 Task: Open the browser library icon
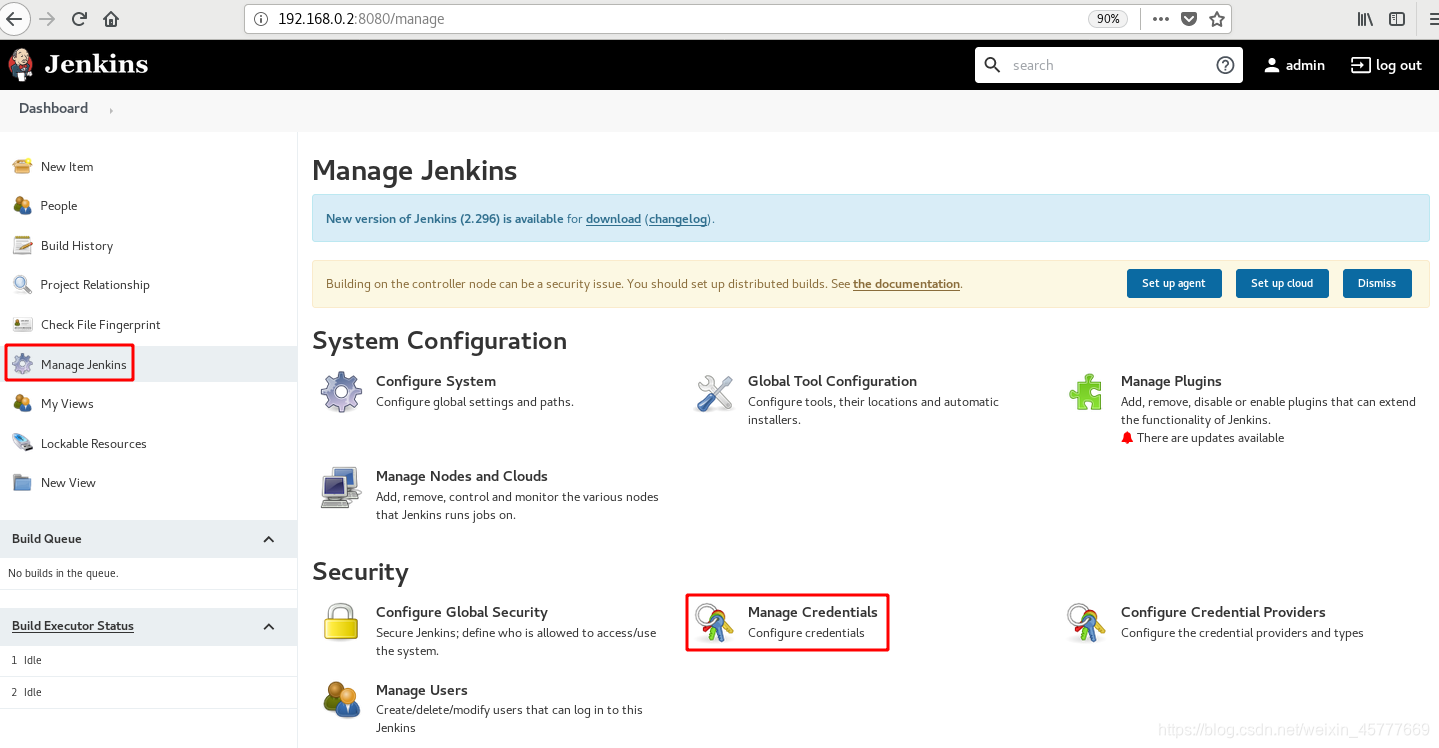pyautogui.click(x=1365, y=18)
